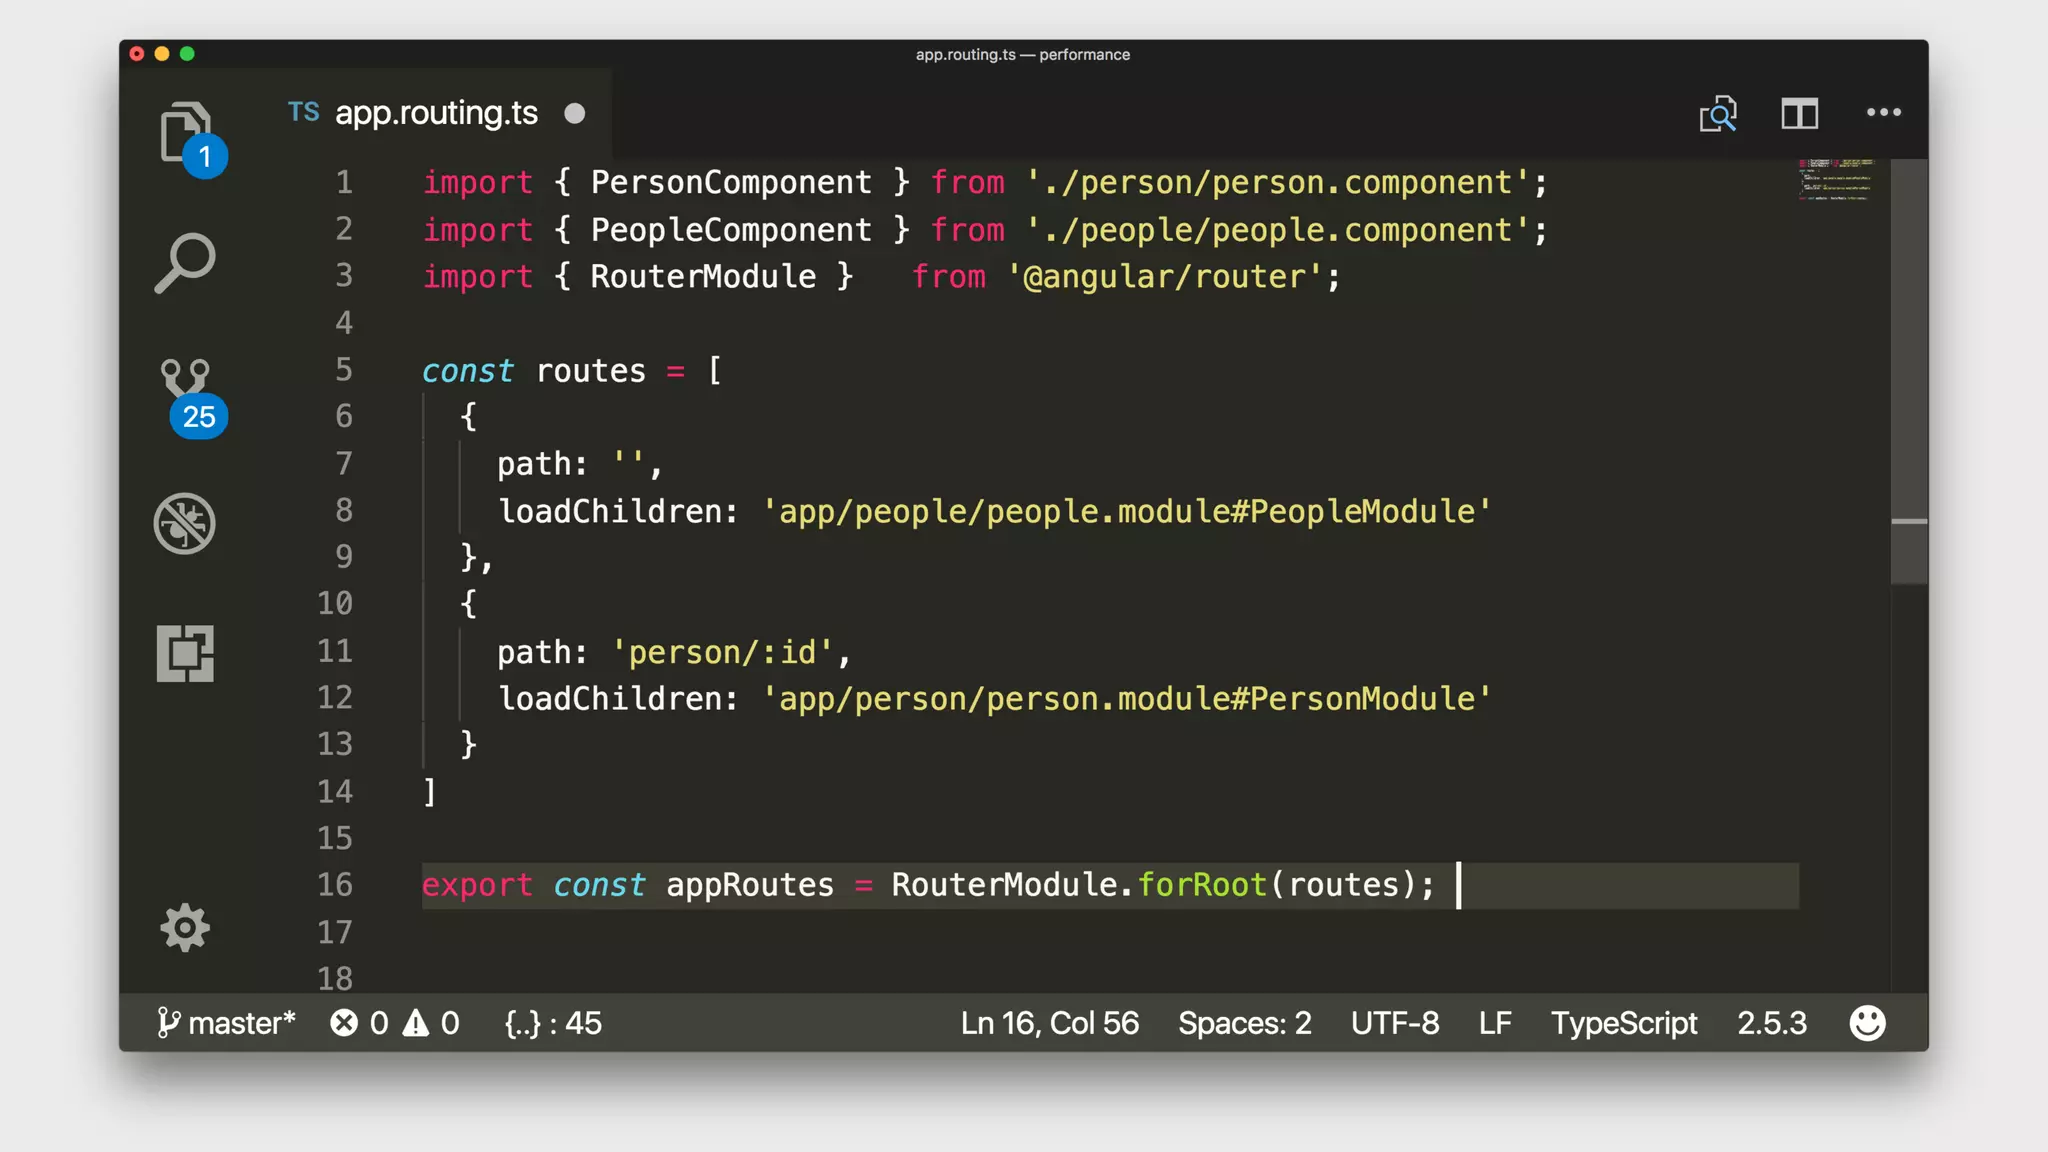
Task: Split the editor with the split icon
Action: pos(1799,114)
